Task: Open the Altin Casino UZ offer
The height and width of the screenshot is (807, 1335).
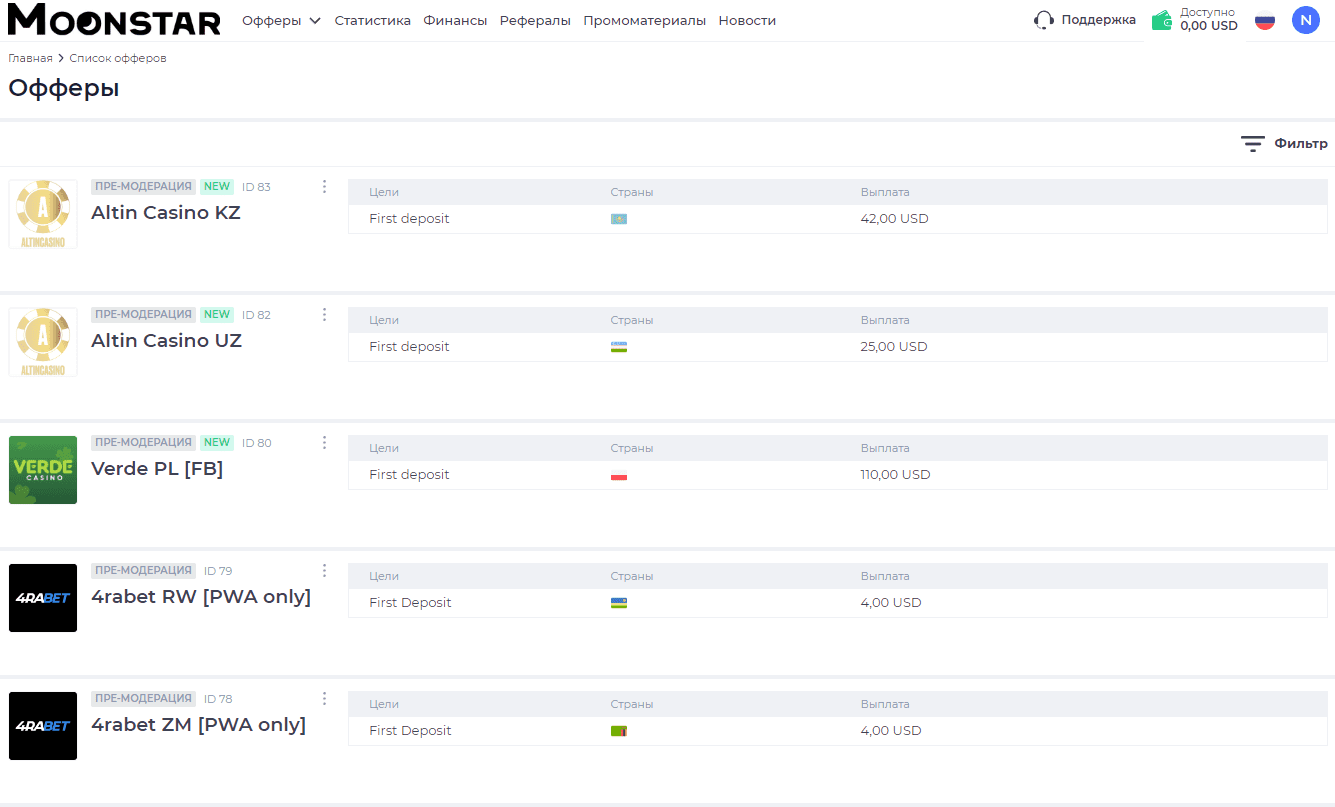Action: (166, 341)
